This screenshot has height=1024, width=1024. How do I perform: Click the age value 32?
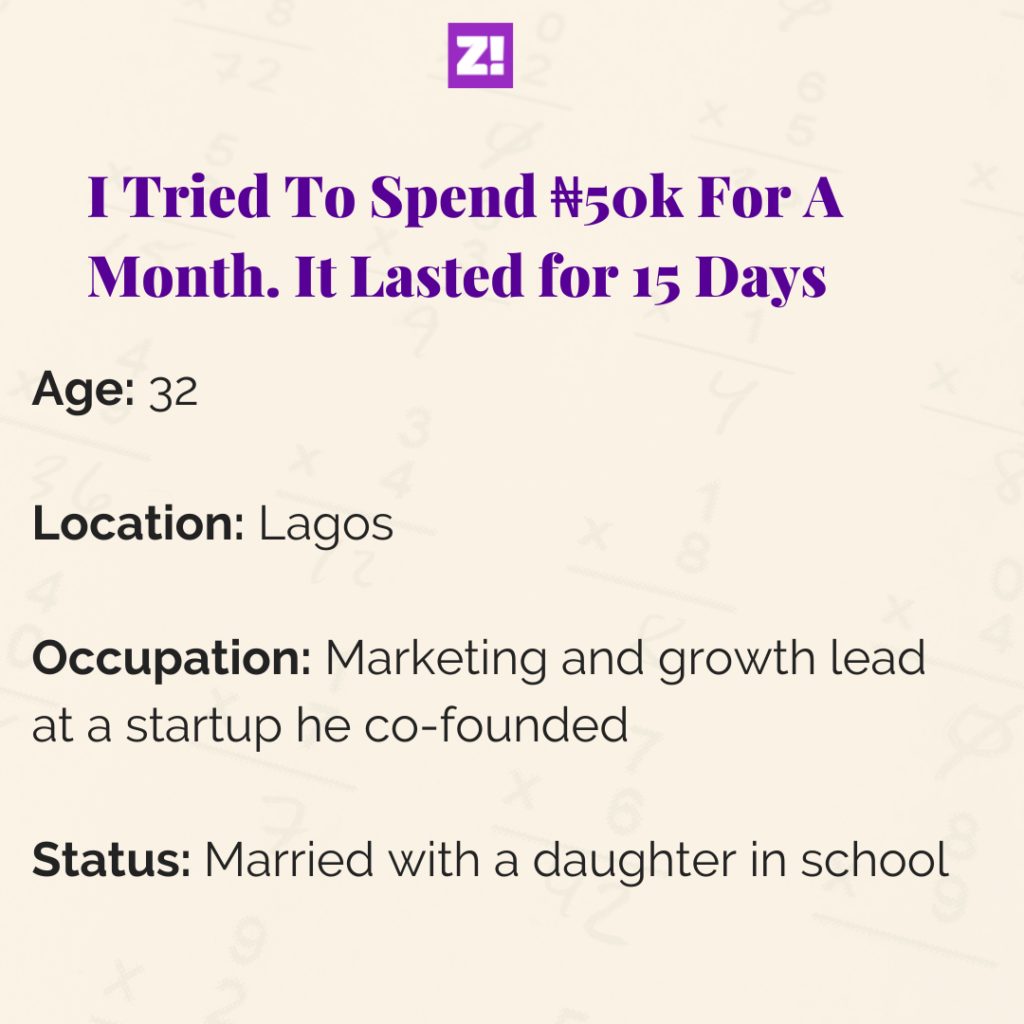tap(173, 393)
